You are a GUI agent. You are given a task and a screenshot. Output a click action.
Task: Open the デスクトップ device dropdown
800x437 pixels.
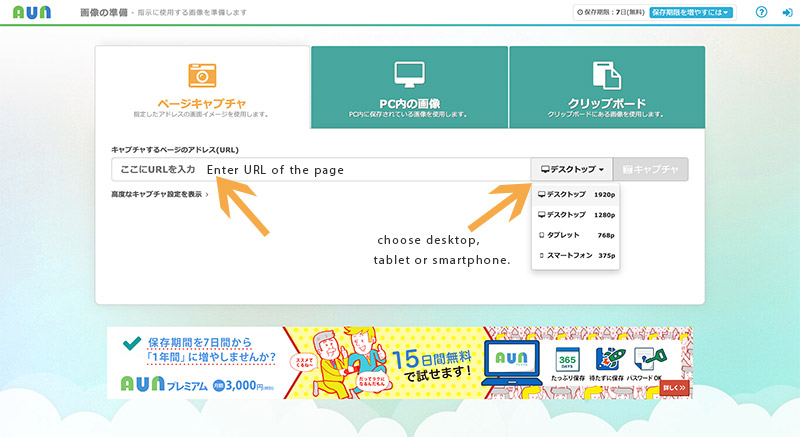[x=571, y=170]
